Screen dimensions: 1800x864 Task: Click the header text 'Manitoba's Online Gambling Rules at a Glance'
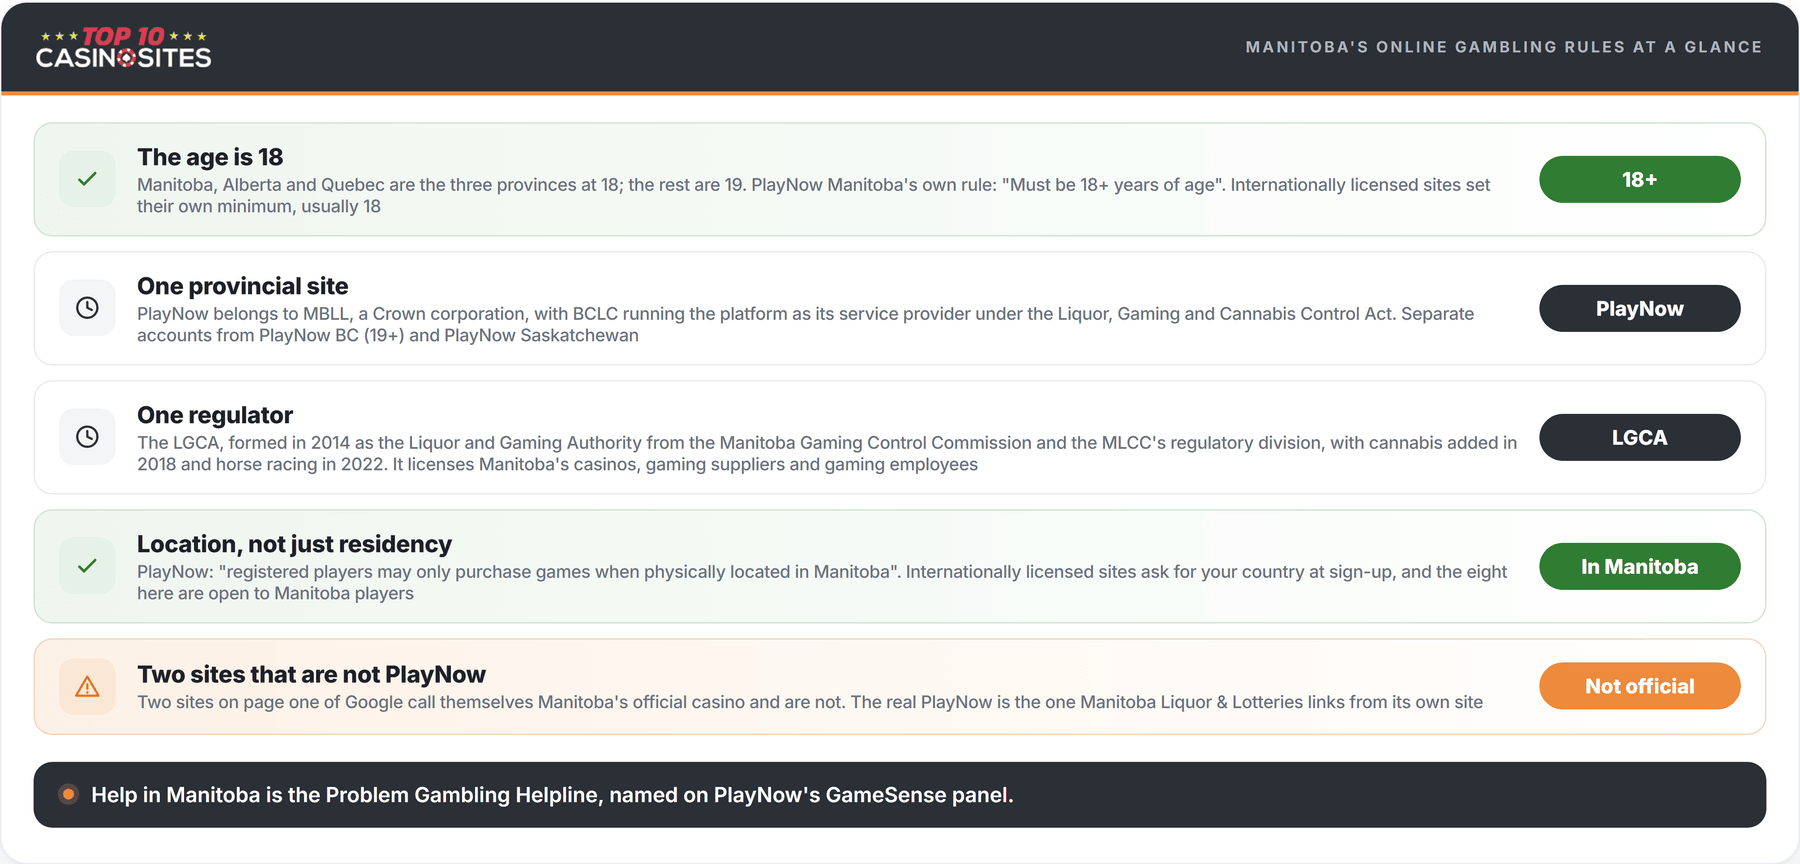pyautogui.click(x=1504, y=47)
